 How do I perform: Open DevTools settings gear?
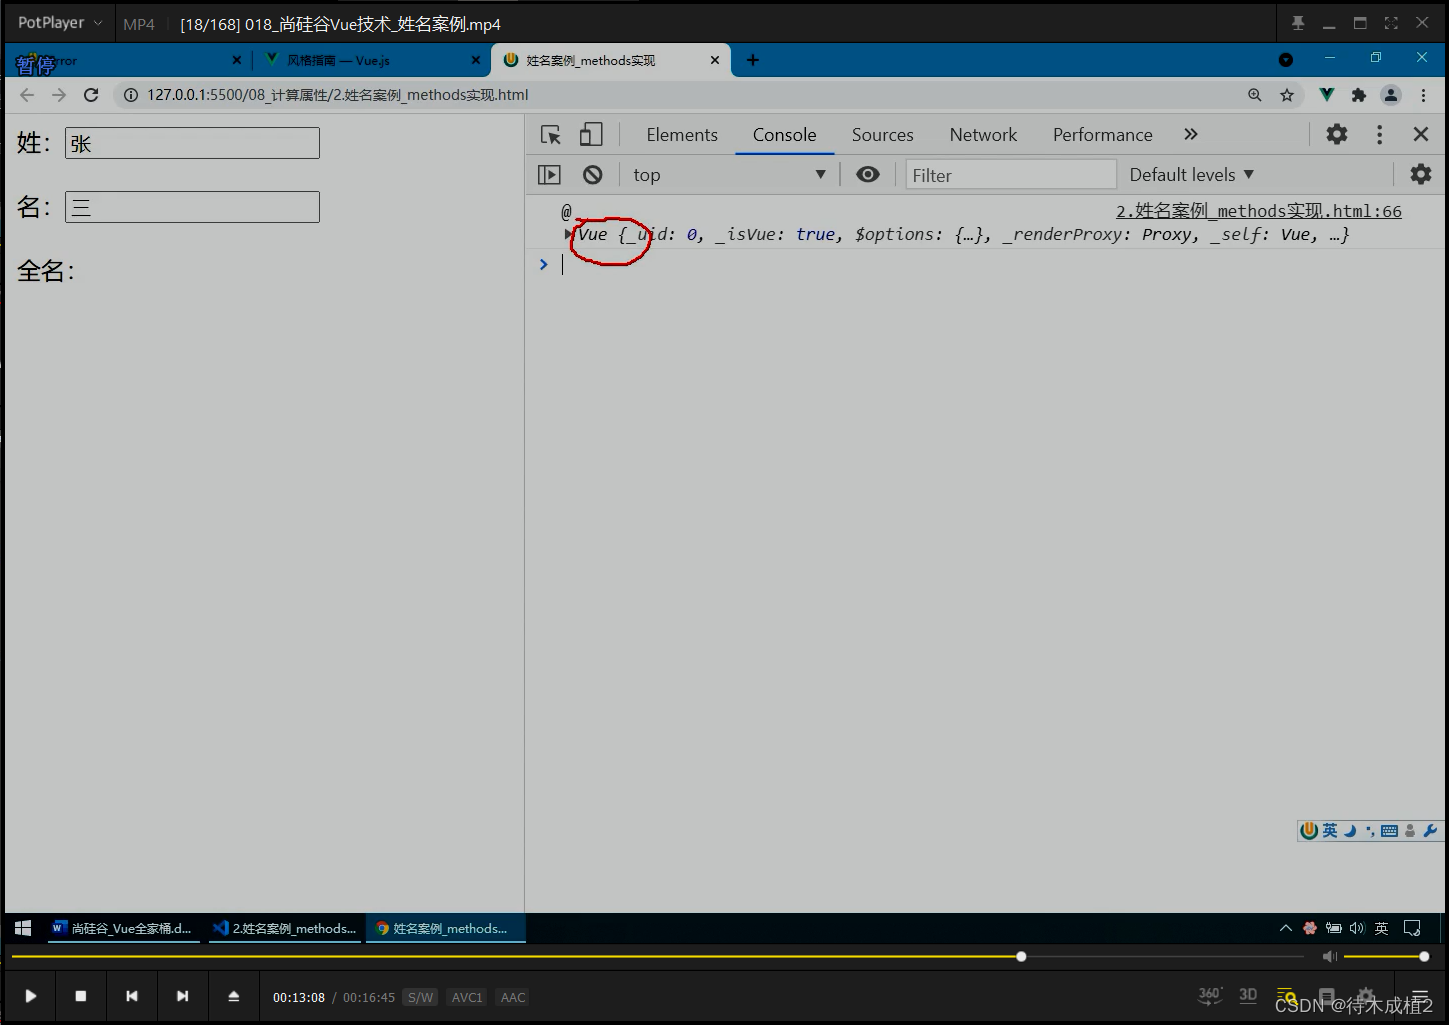[x=1337, y=134]
